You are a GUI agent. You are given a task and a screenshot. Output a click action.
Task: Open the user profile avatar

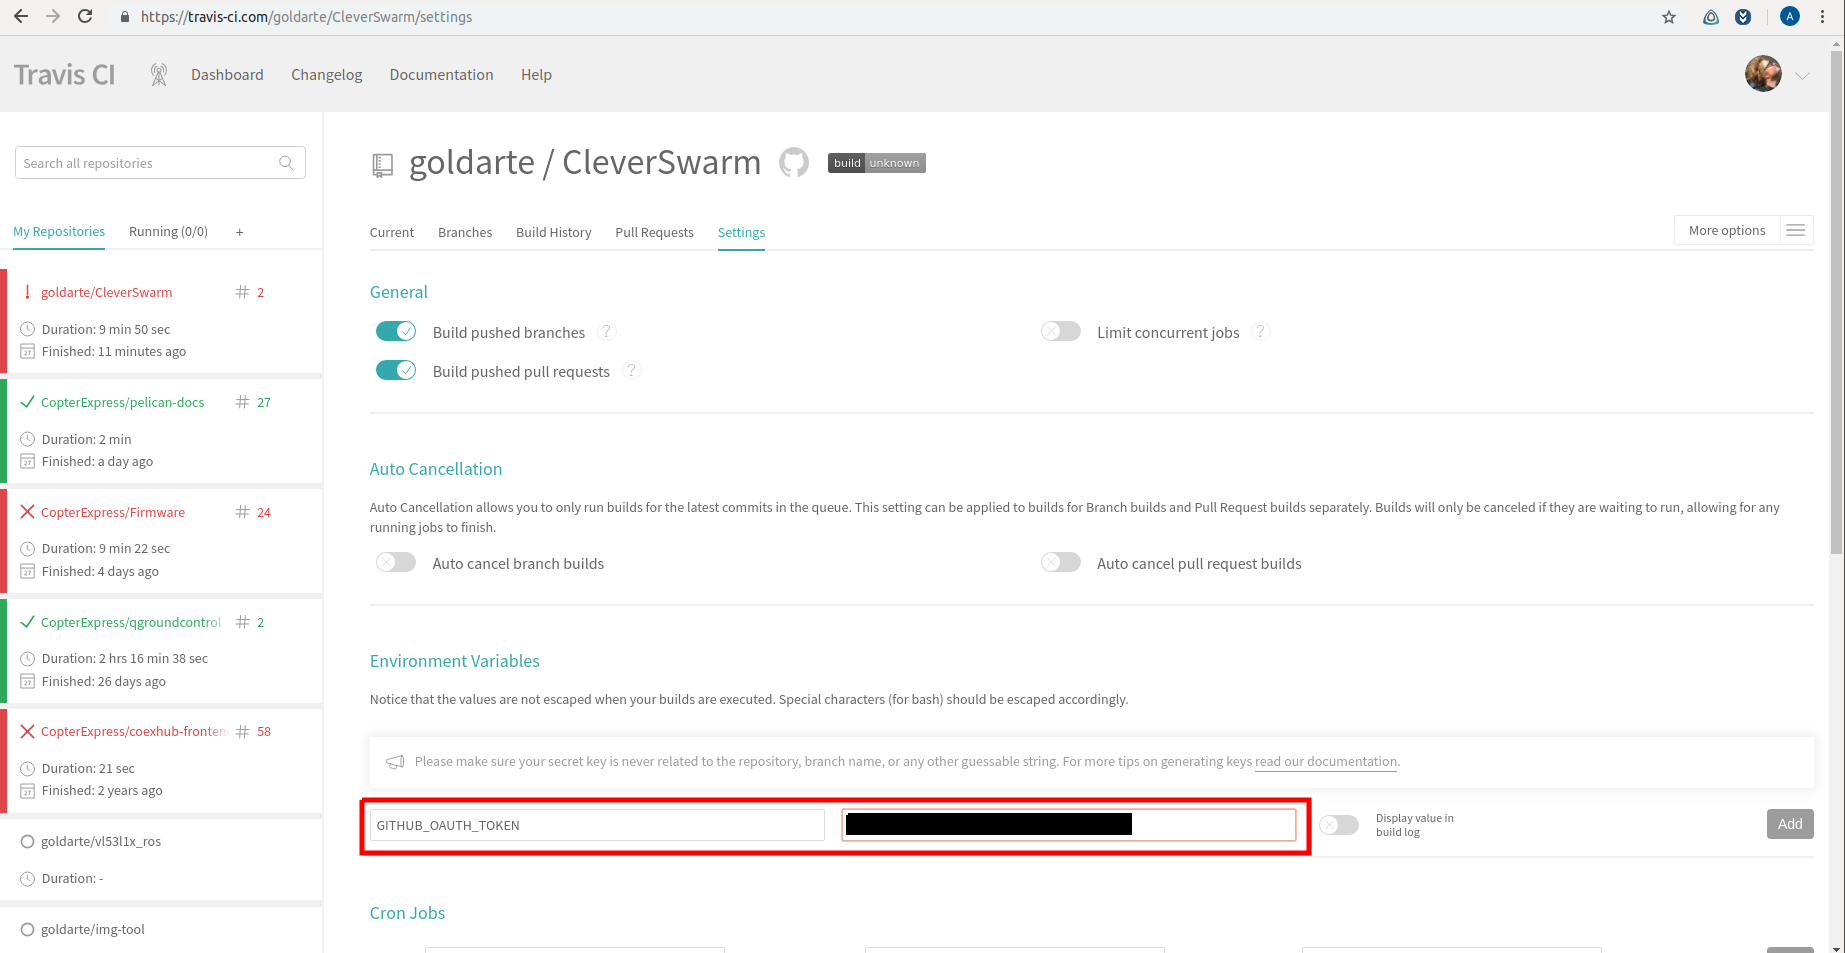coord(1763,74)
